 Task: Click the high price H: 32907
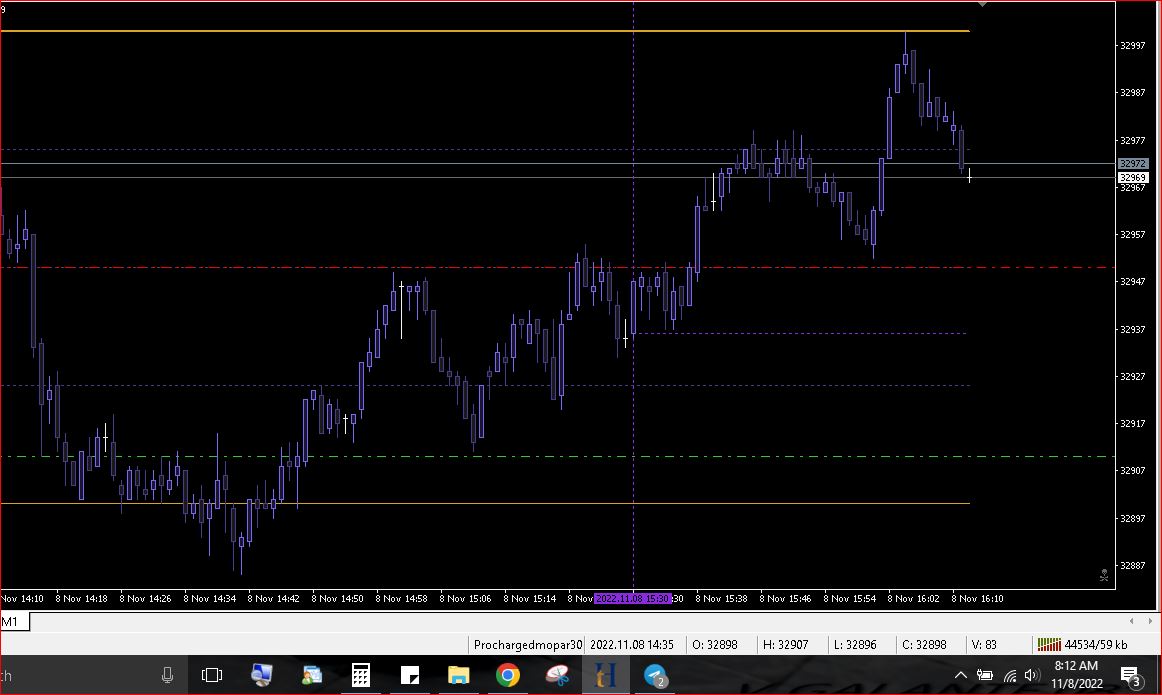786,645
